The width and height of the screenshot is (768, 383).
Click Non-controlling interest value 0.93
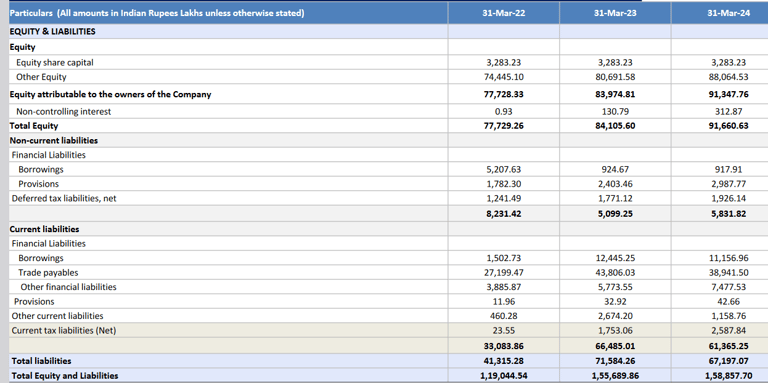504,112
